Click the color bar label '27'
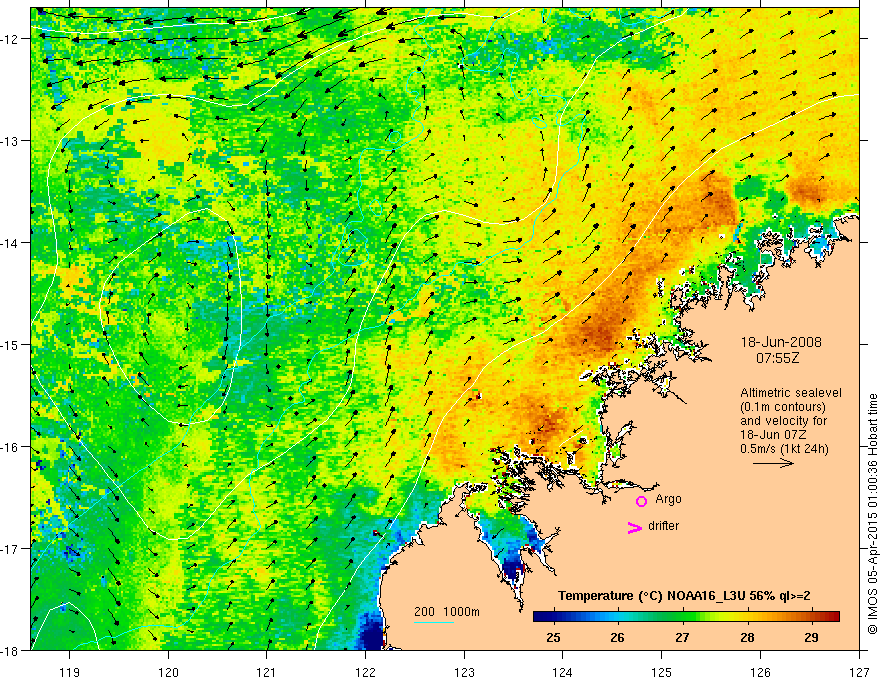880x680 pixels. coord(682,637)
